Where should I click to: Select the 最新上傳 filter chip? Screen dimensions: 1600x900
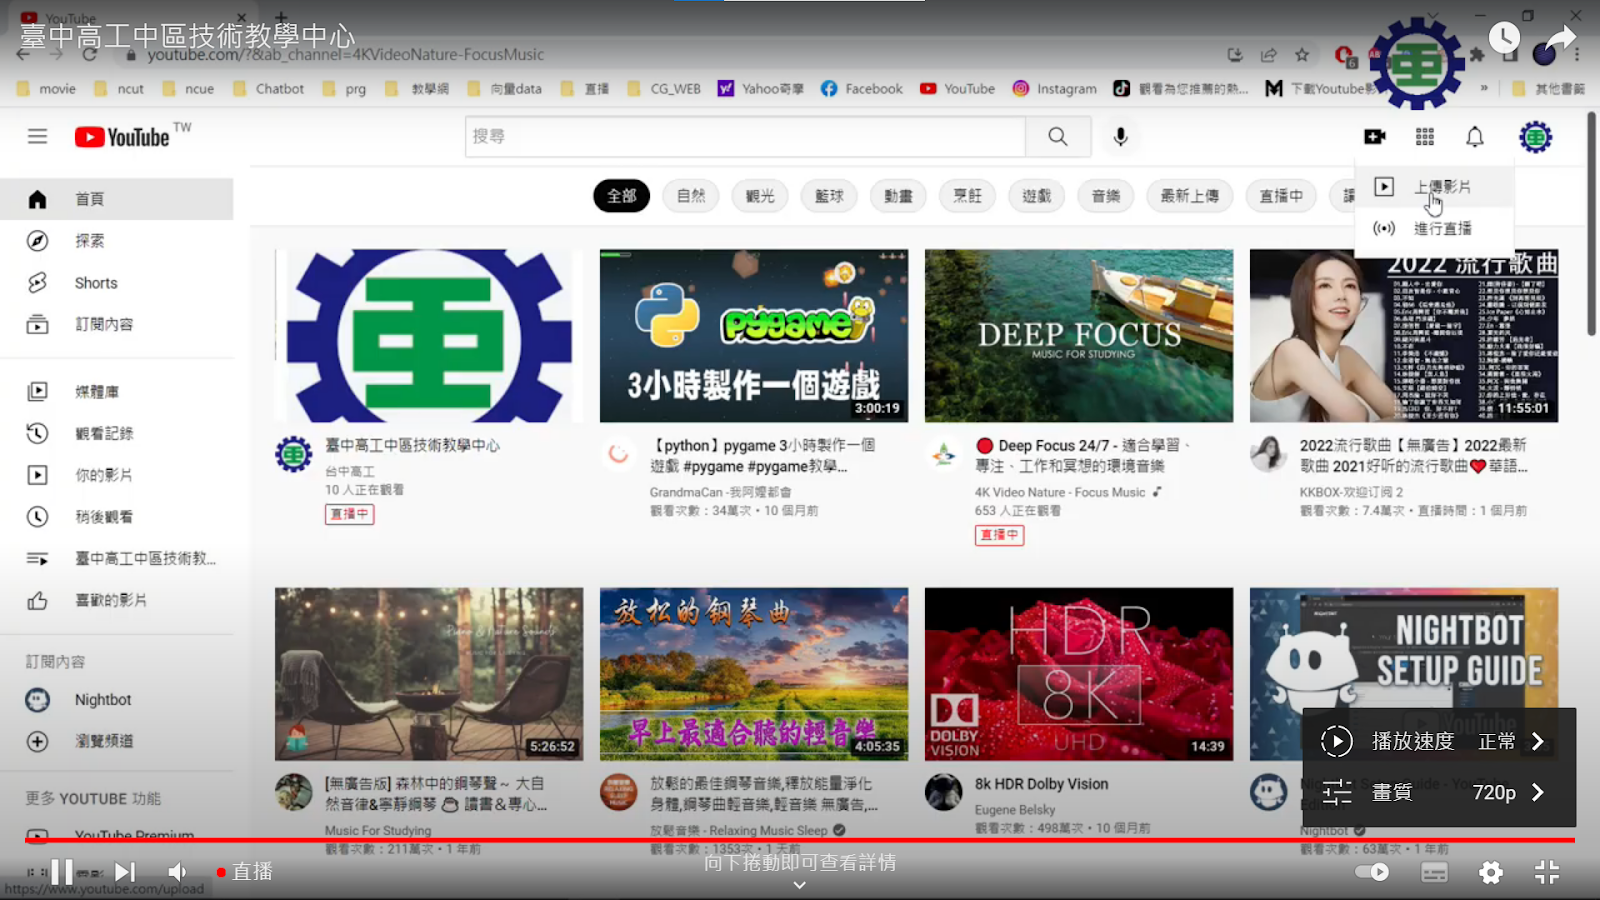(x=1189, y=196)
